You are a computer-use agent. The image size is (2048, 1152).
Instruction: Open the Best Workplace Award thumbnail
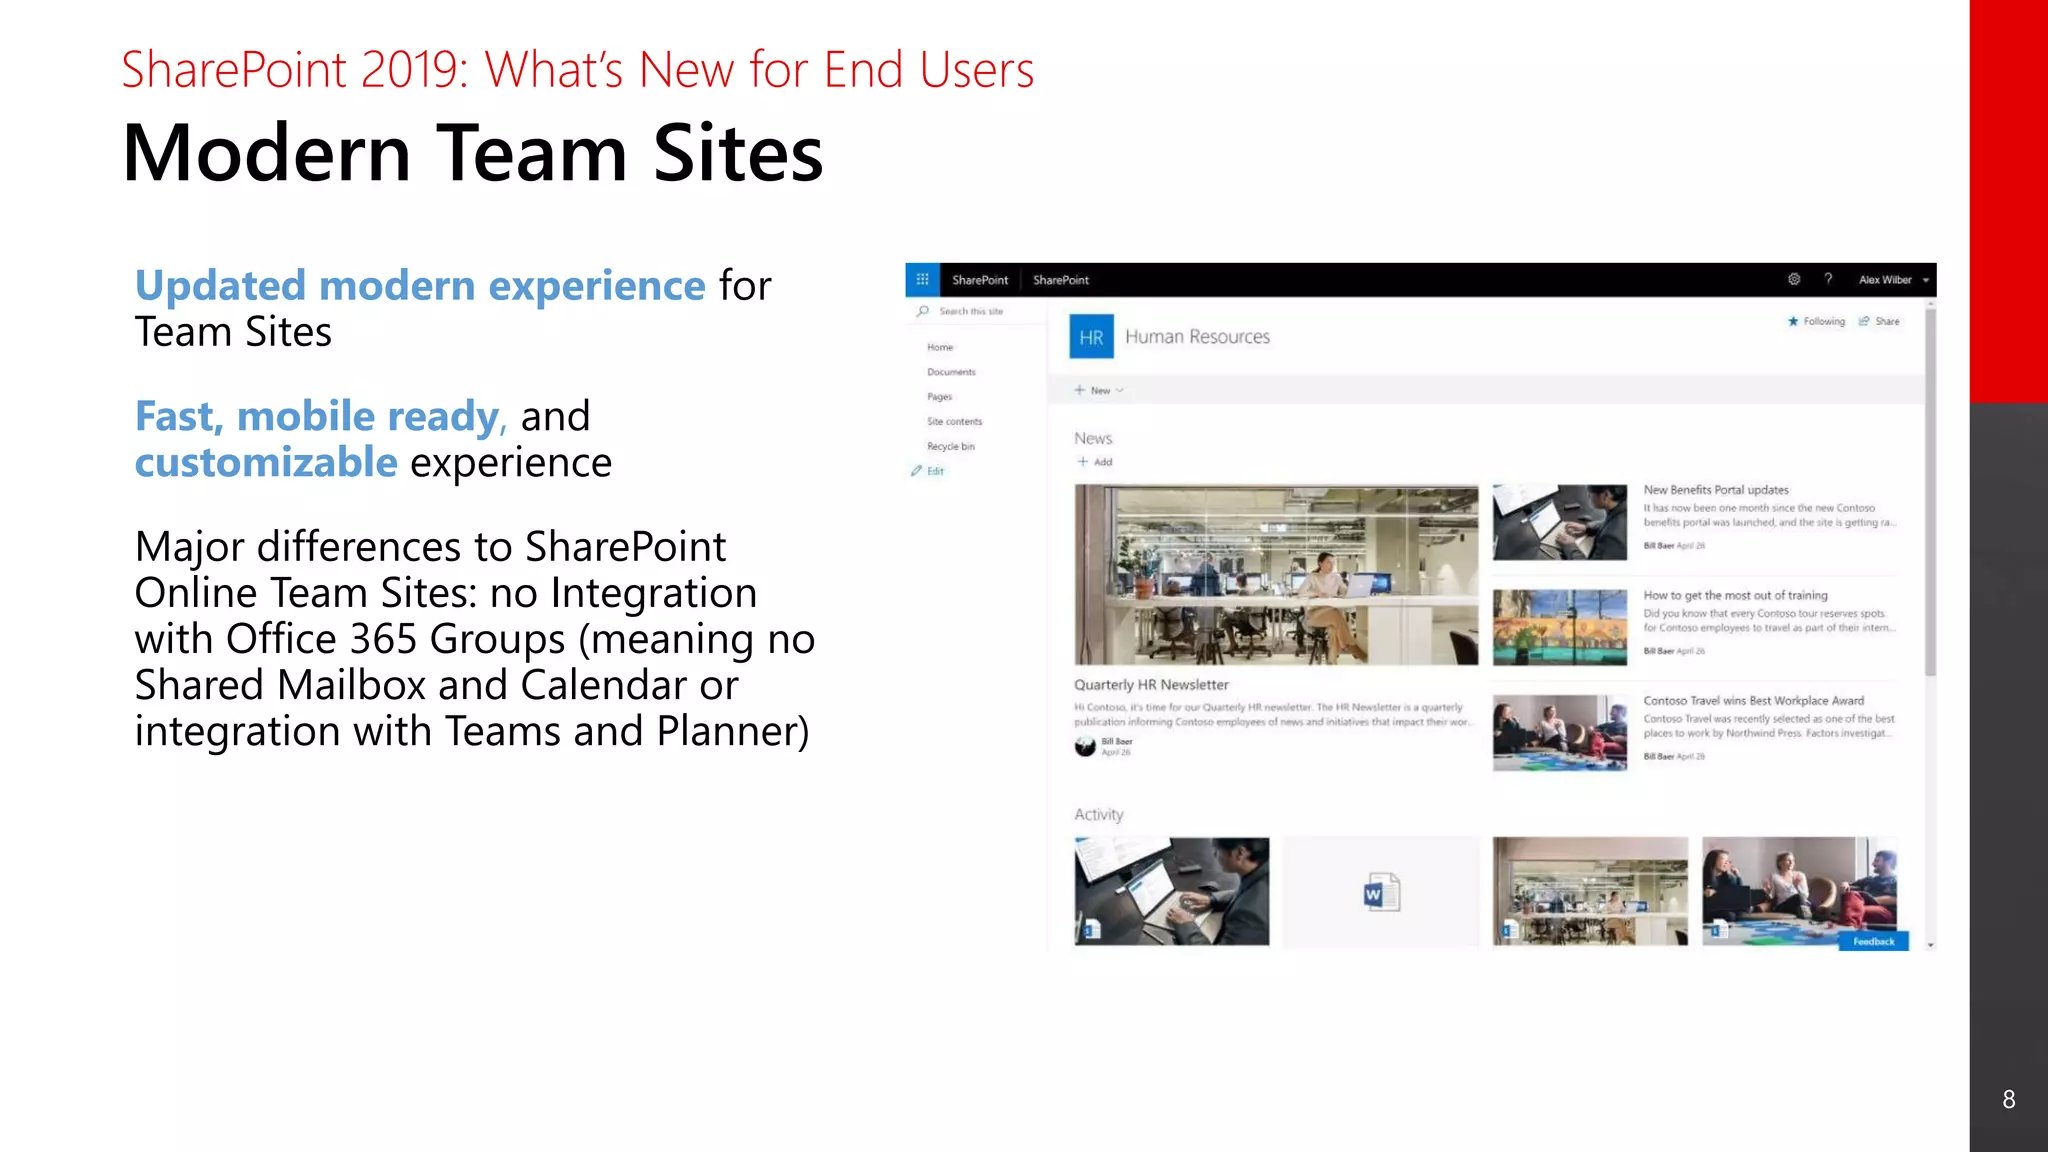pyautogui.click(x=1560, y=733)
